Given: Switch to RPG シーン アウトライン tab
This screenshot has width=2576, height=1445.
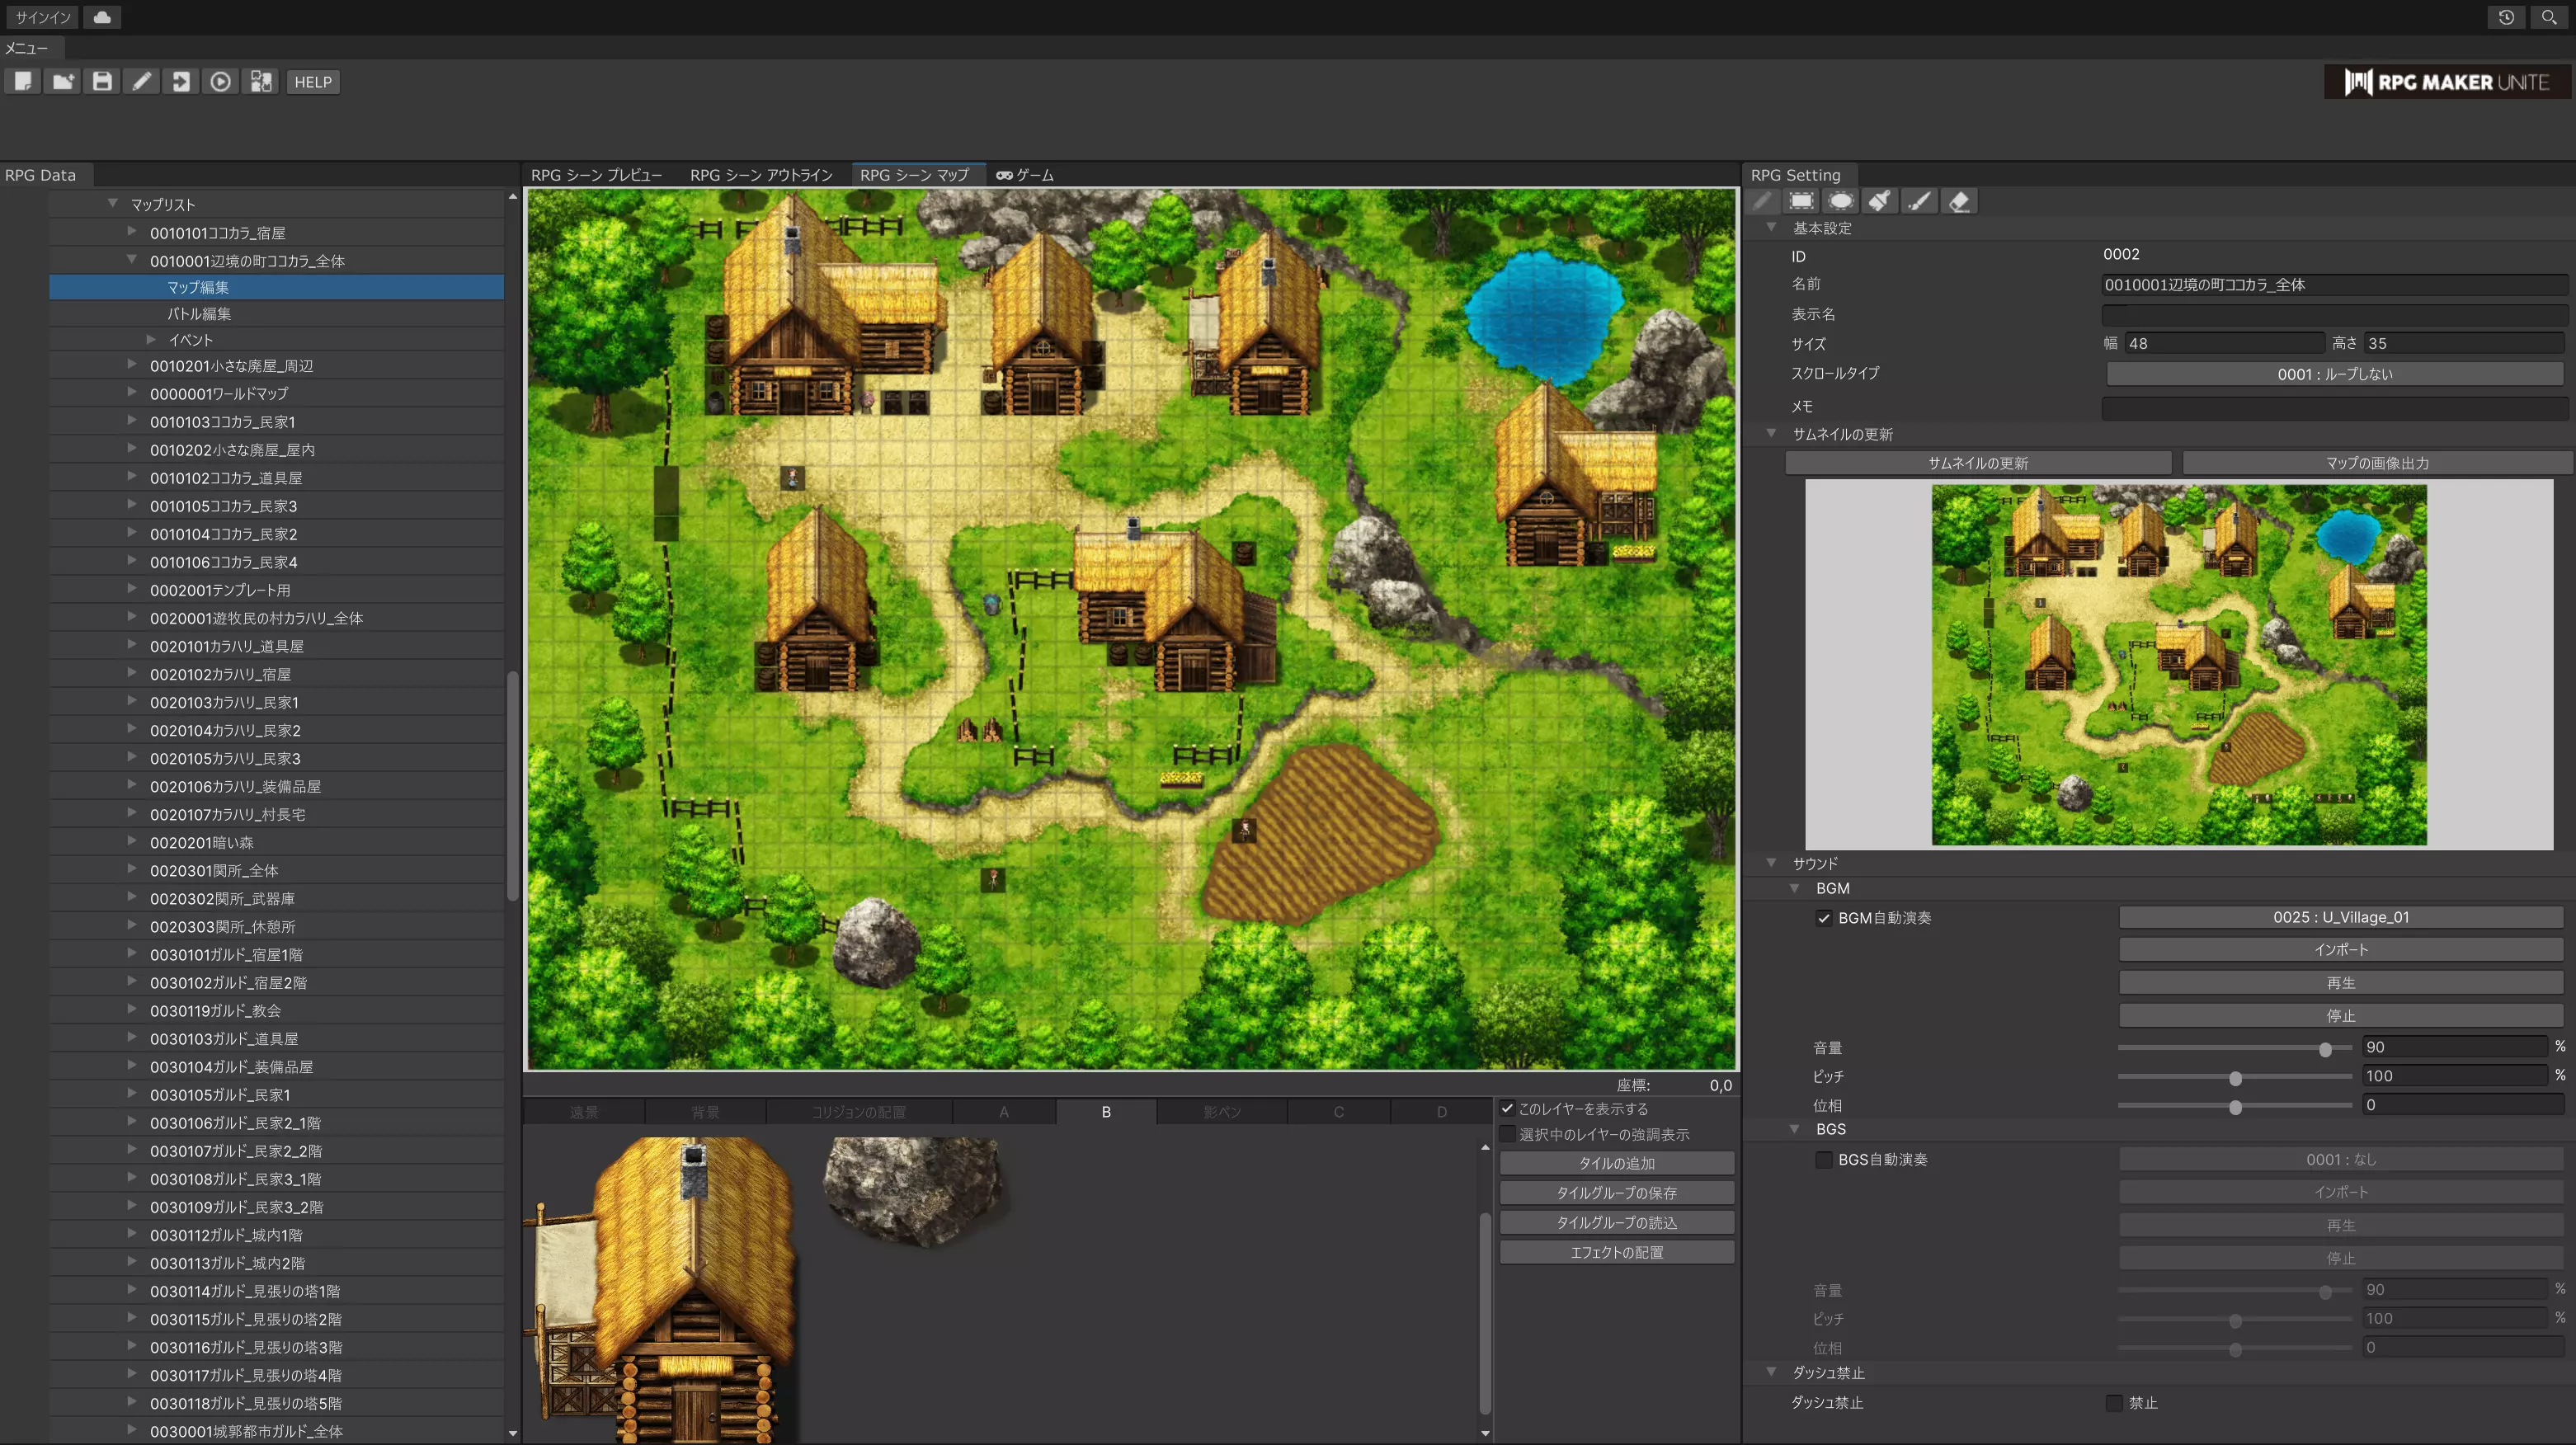Looking at the screenshot, I should click(x=760, y=175).
